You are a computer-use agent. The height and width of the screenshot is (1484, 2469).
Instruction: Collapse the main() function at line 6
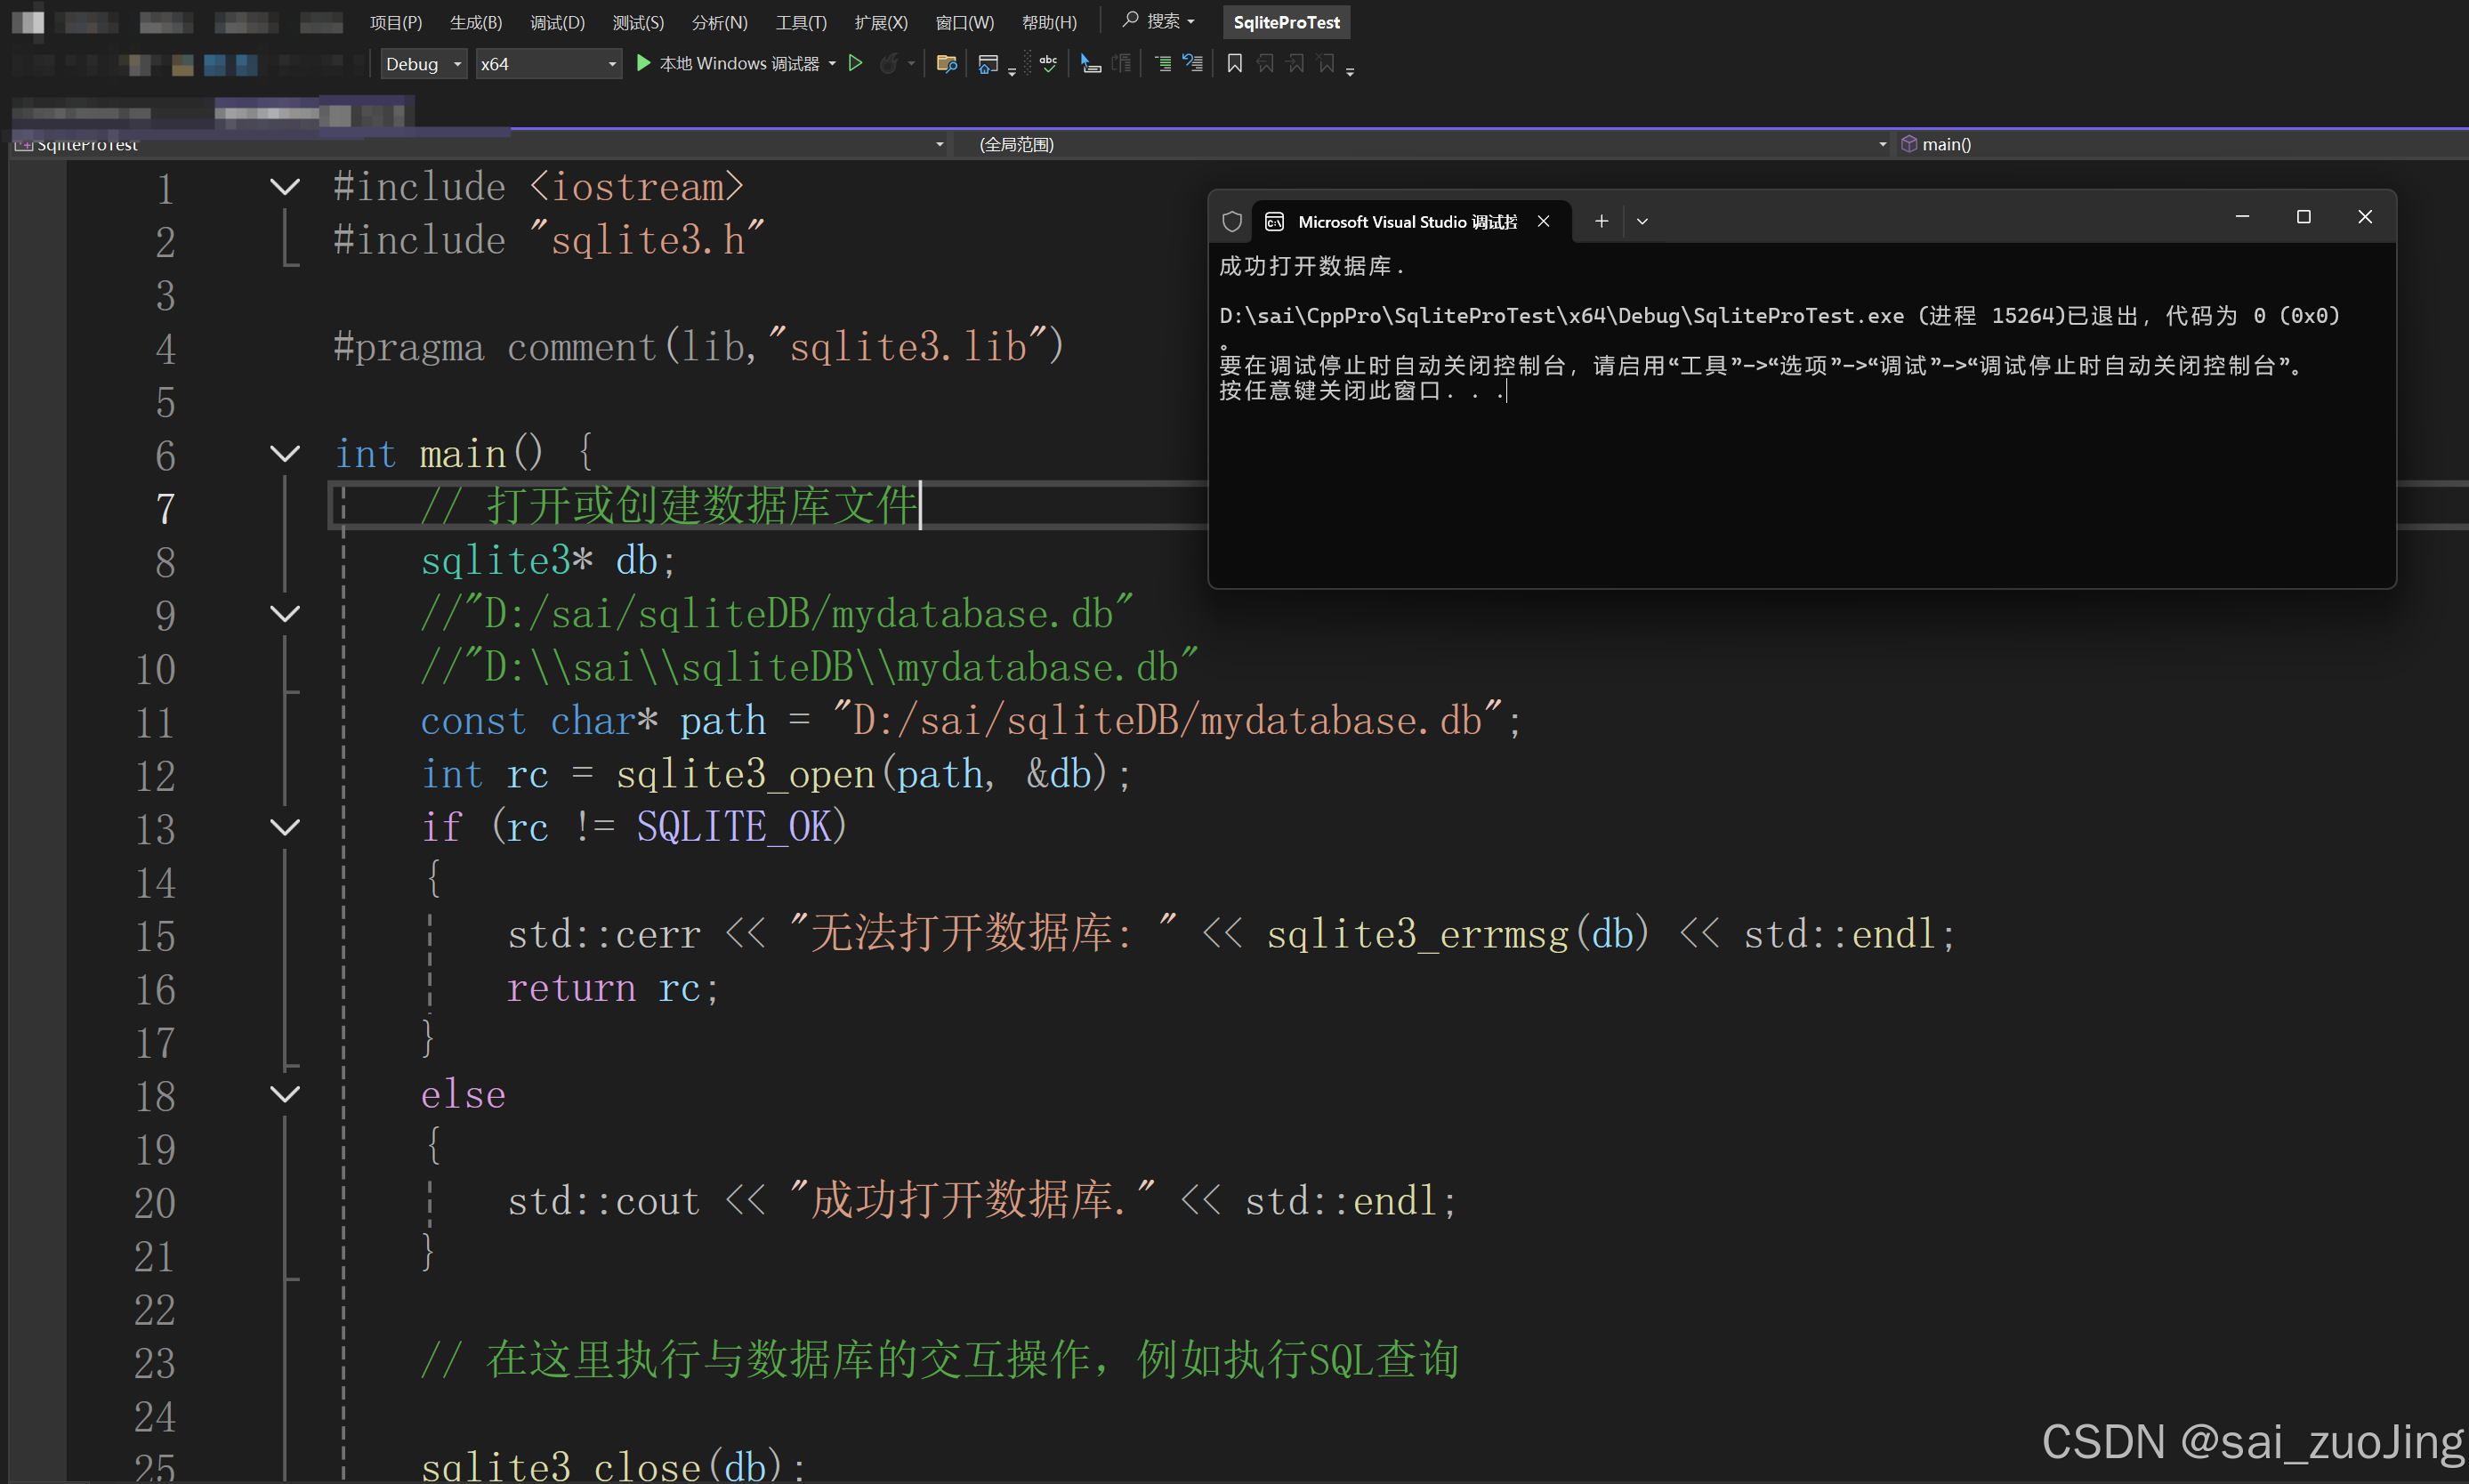285,454
